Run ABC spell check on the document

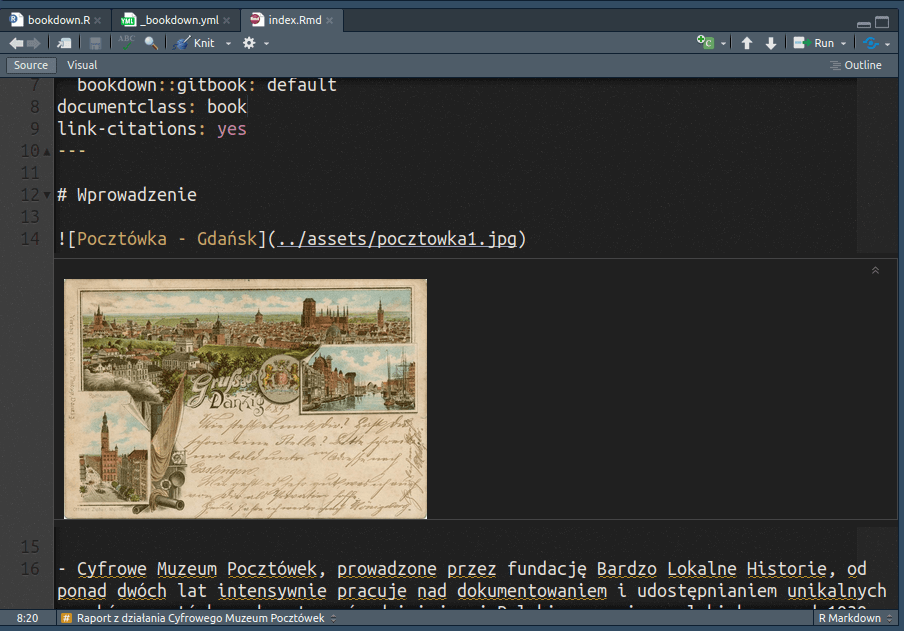tap(126, 43)
